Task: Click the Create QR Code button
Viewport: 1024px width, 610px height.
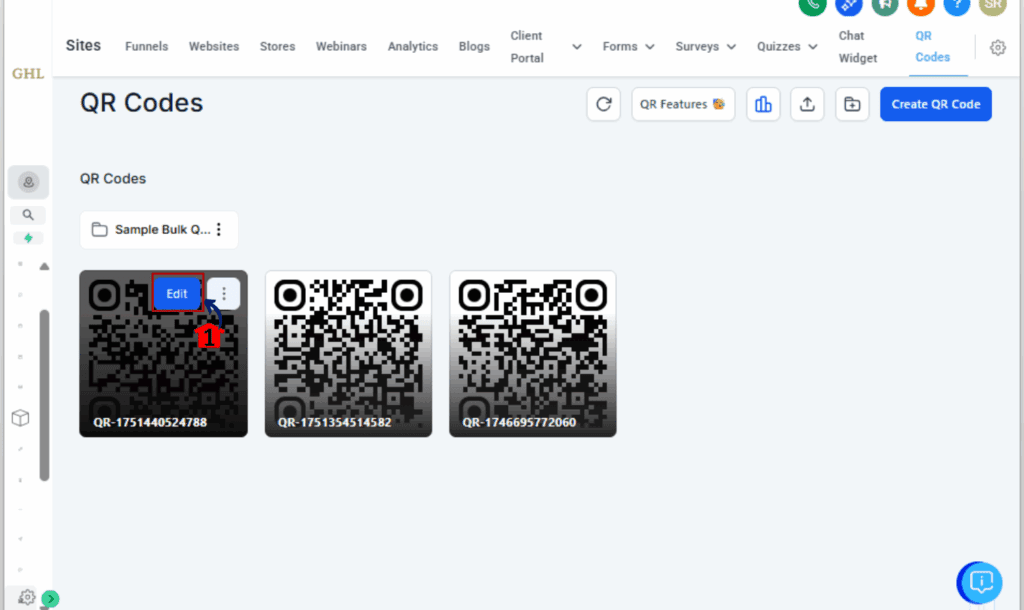Action: pos(935,104)
